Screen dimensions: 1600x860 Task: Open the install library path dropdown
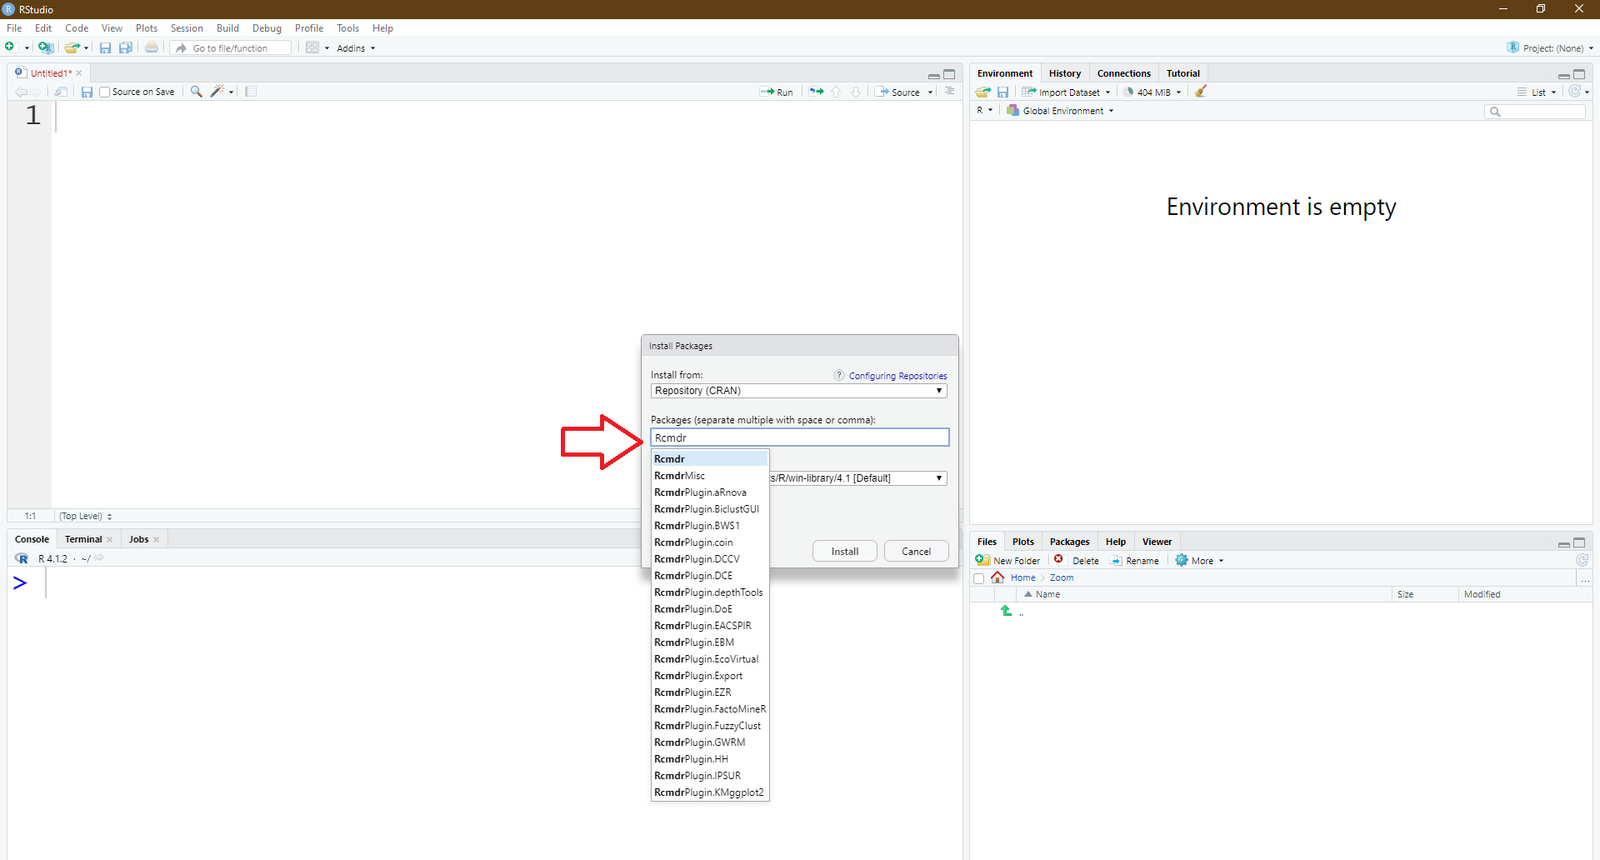point(858,478)
